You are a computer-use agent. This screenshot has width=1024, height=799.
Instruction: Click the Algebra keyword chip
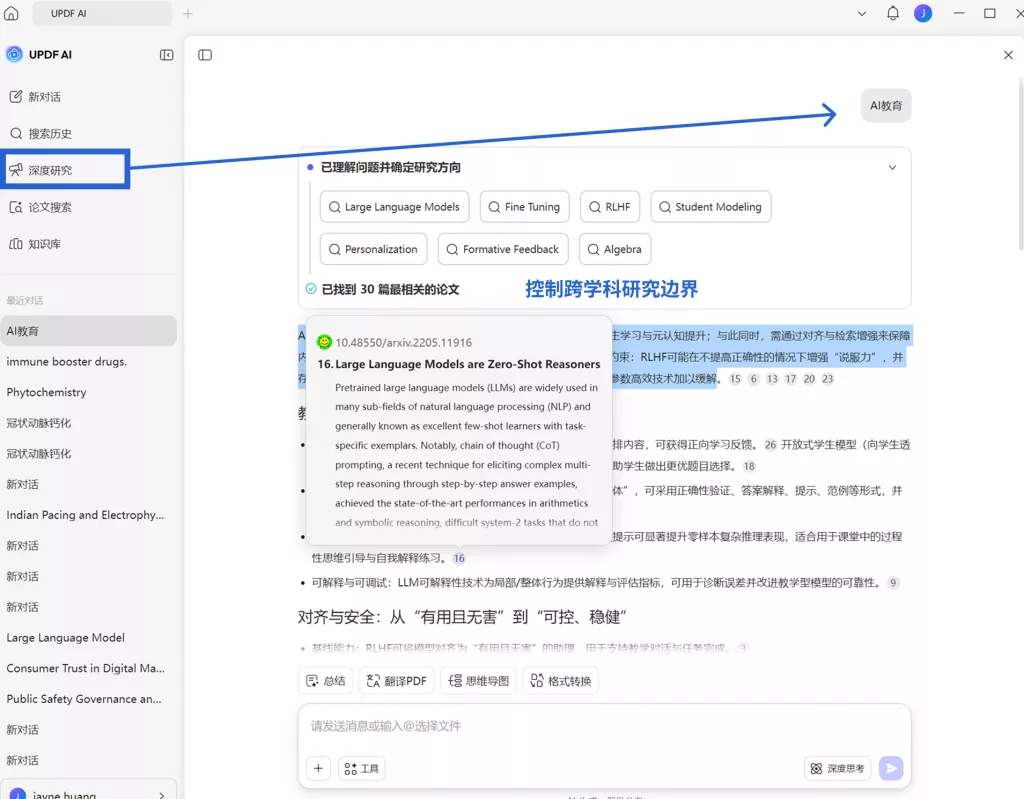tap(615, 249)
